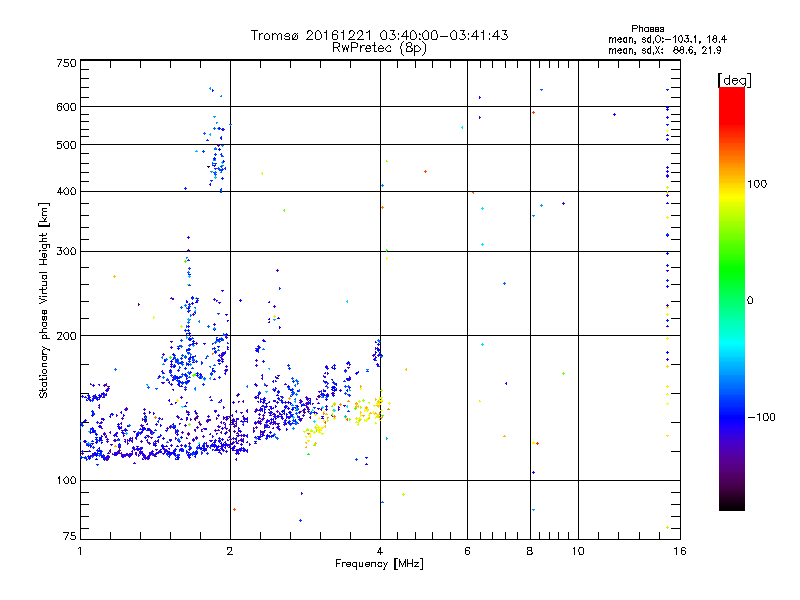
Task: Click the 'Frequency [MHz]' axis label
Action: coord(379,564)
